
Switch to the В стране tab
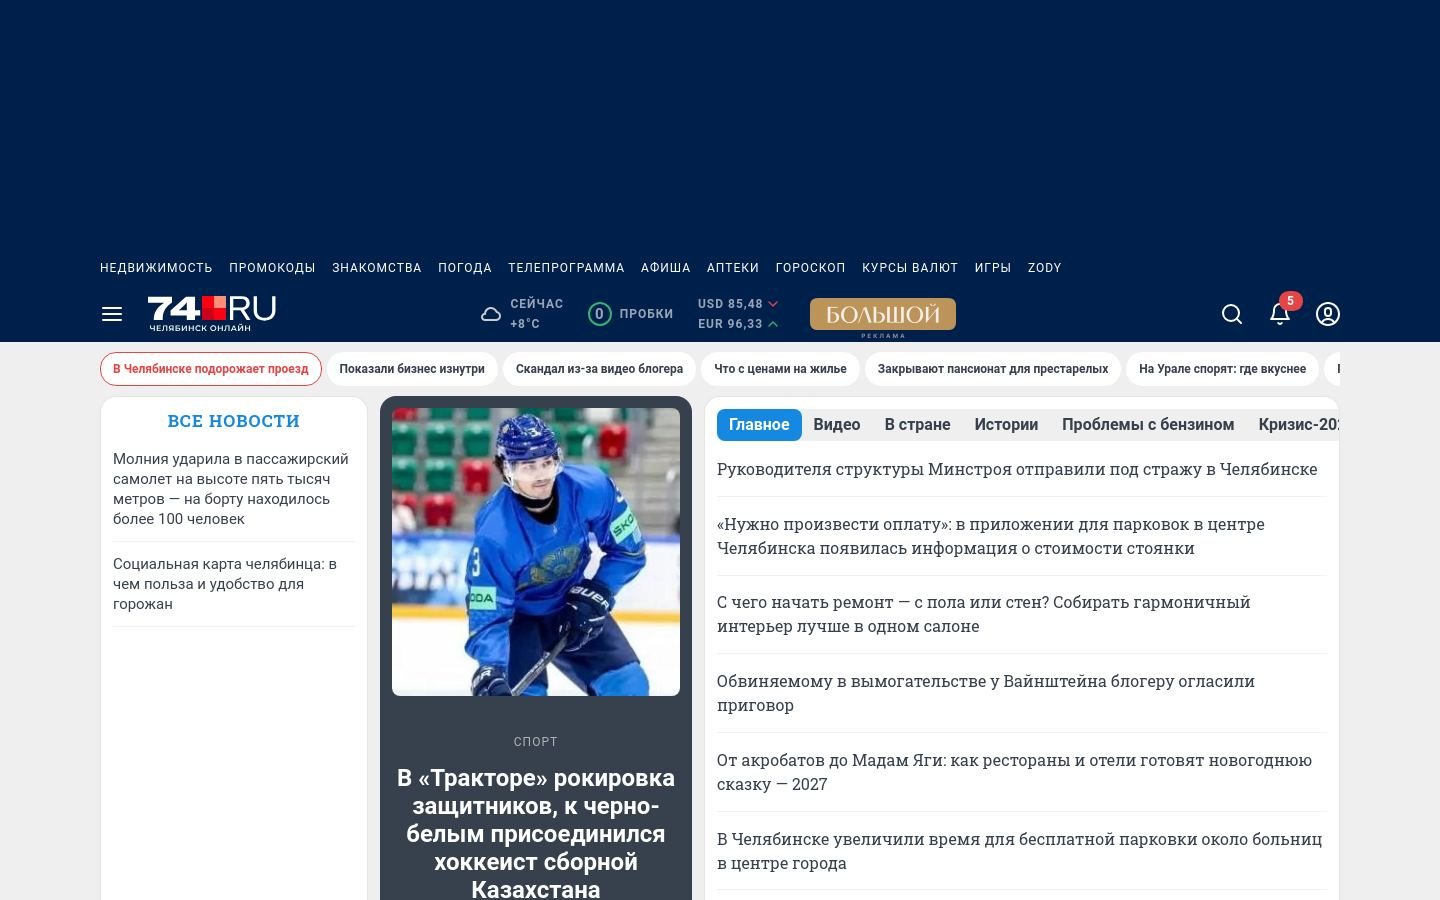tap(917, 425)
